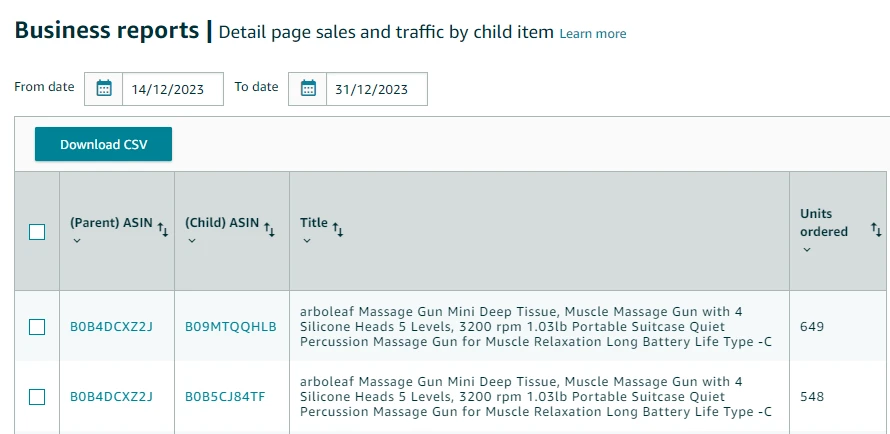The width and height of the screenshot is (890, 434).
Task: Open parent ASIN link in first row
Action: [111, 327]
